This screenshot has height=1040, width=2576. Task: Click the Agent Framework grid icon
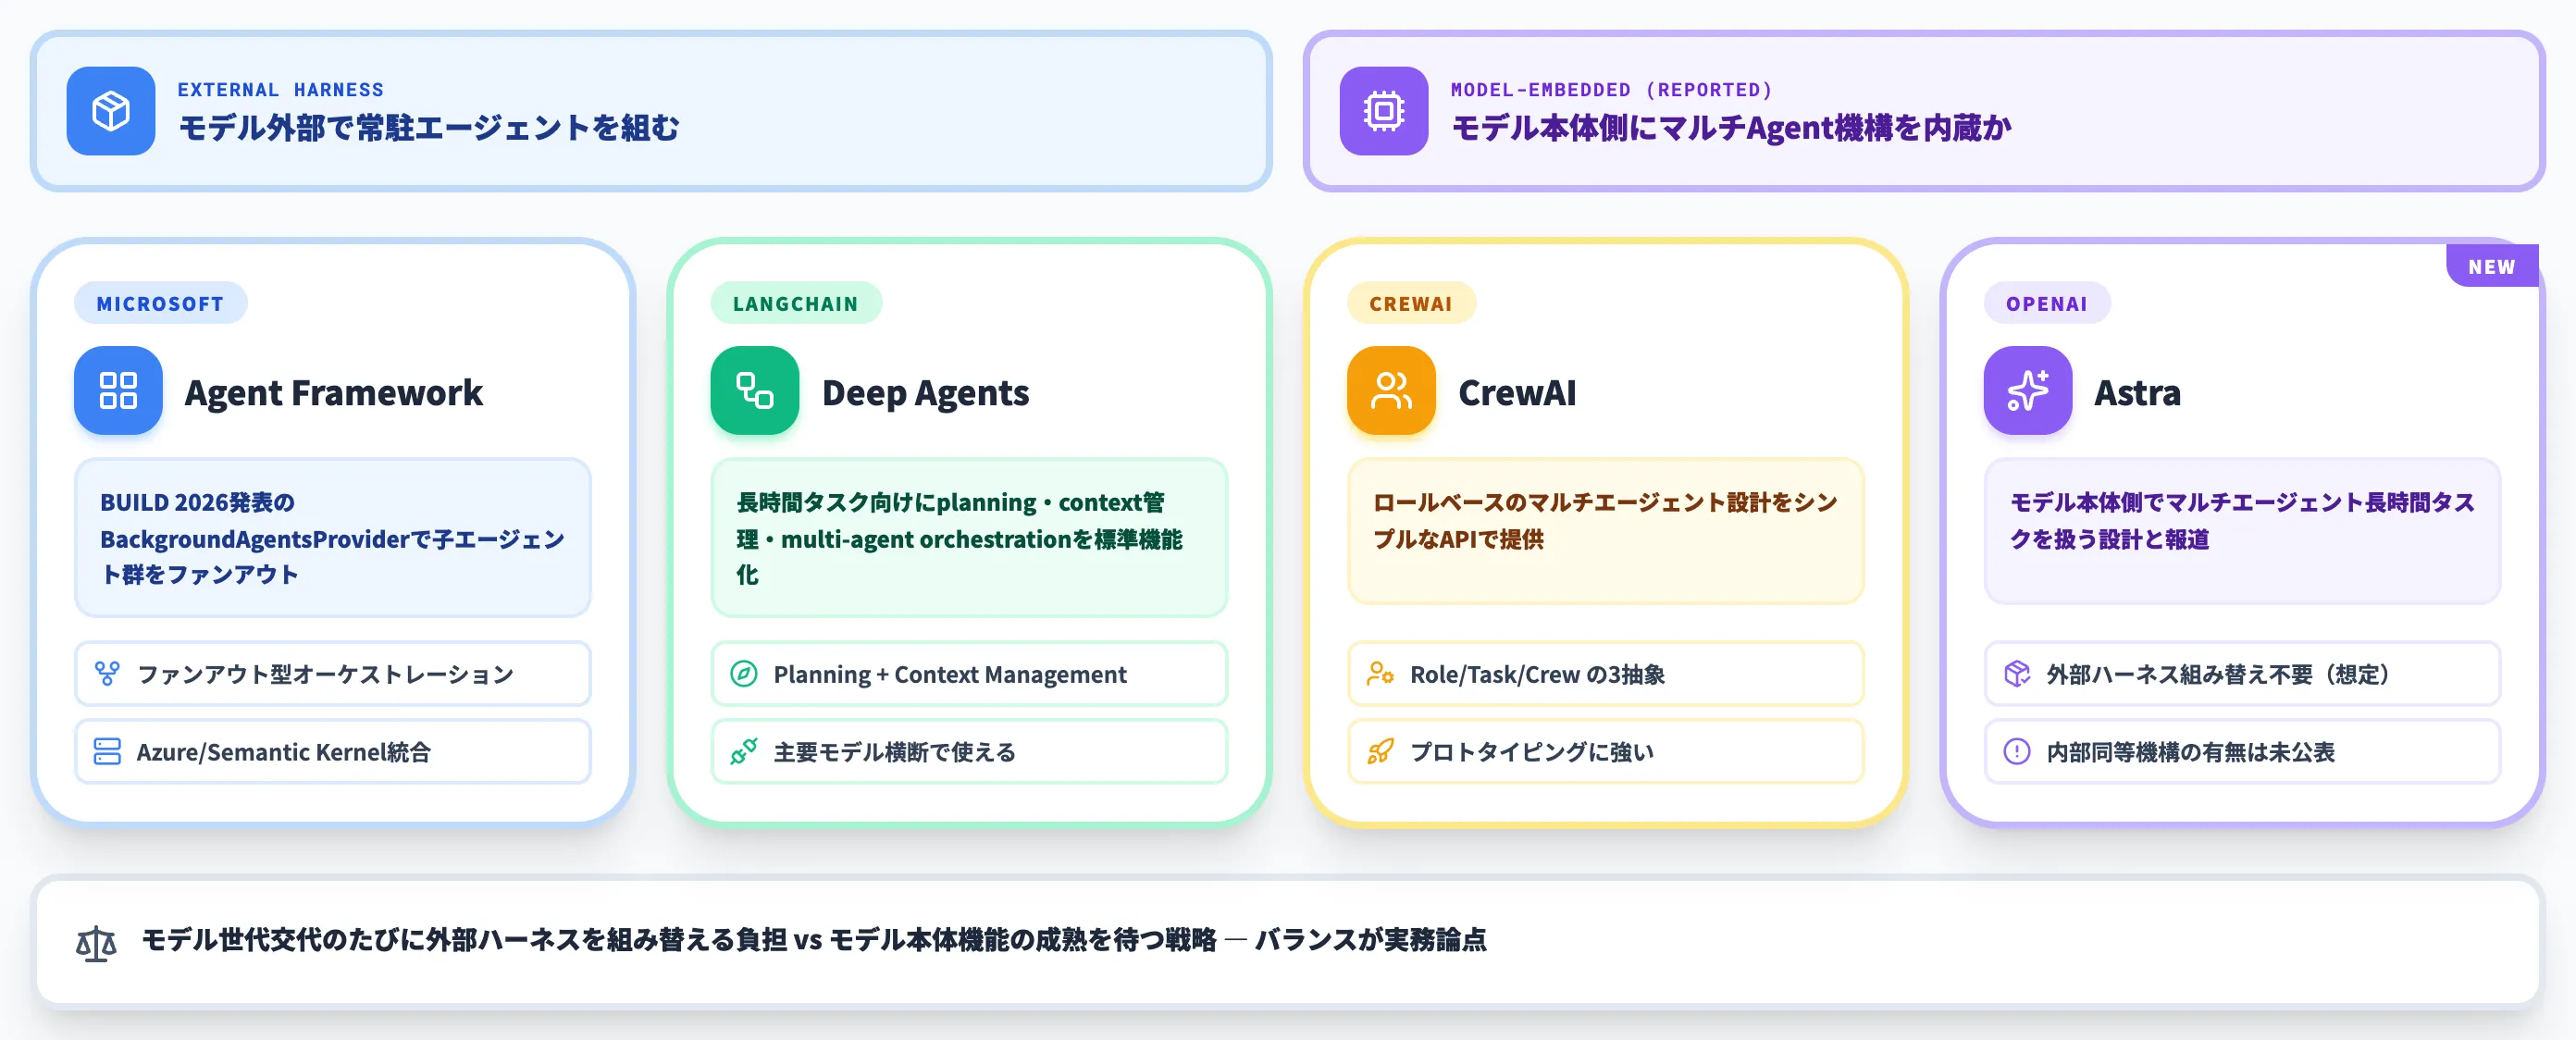click(x=118, y=391)
